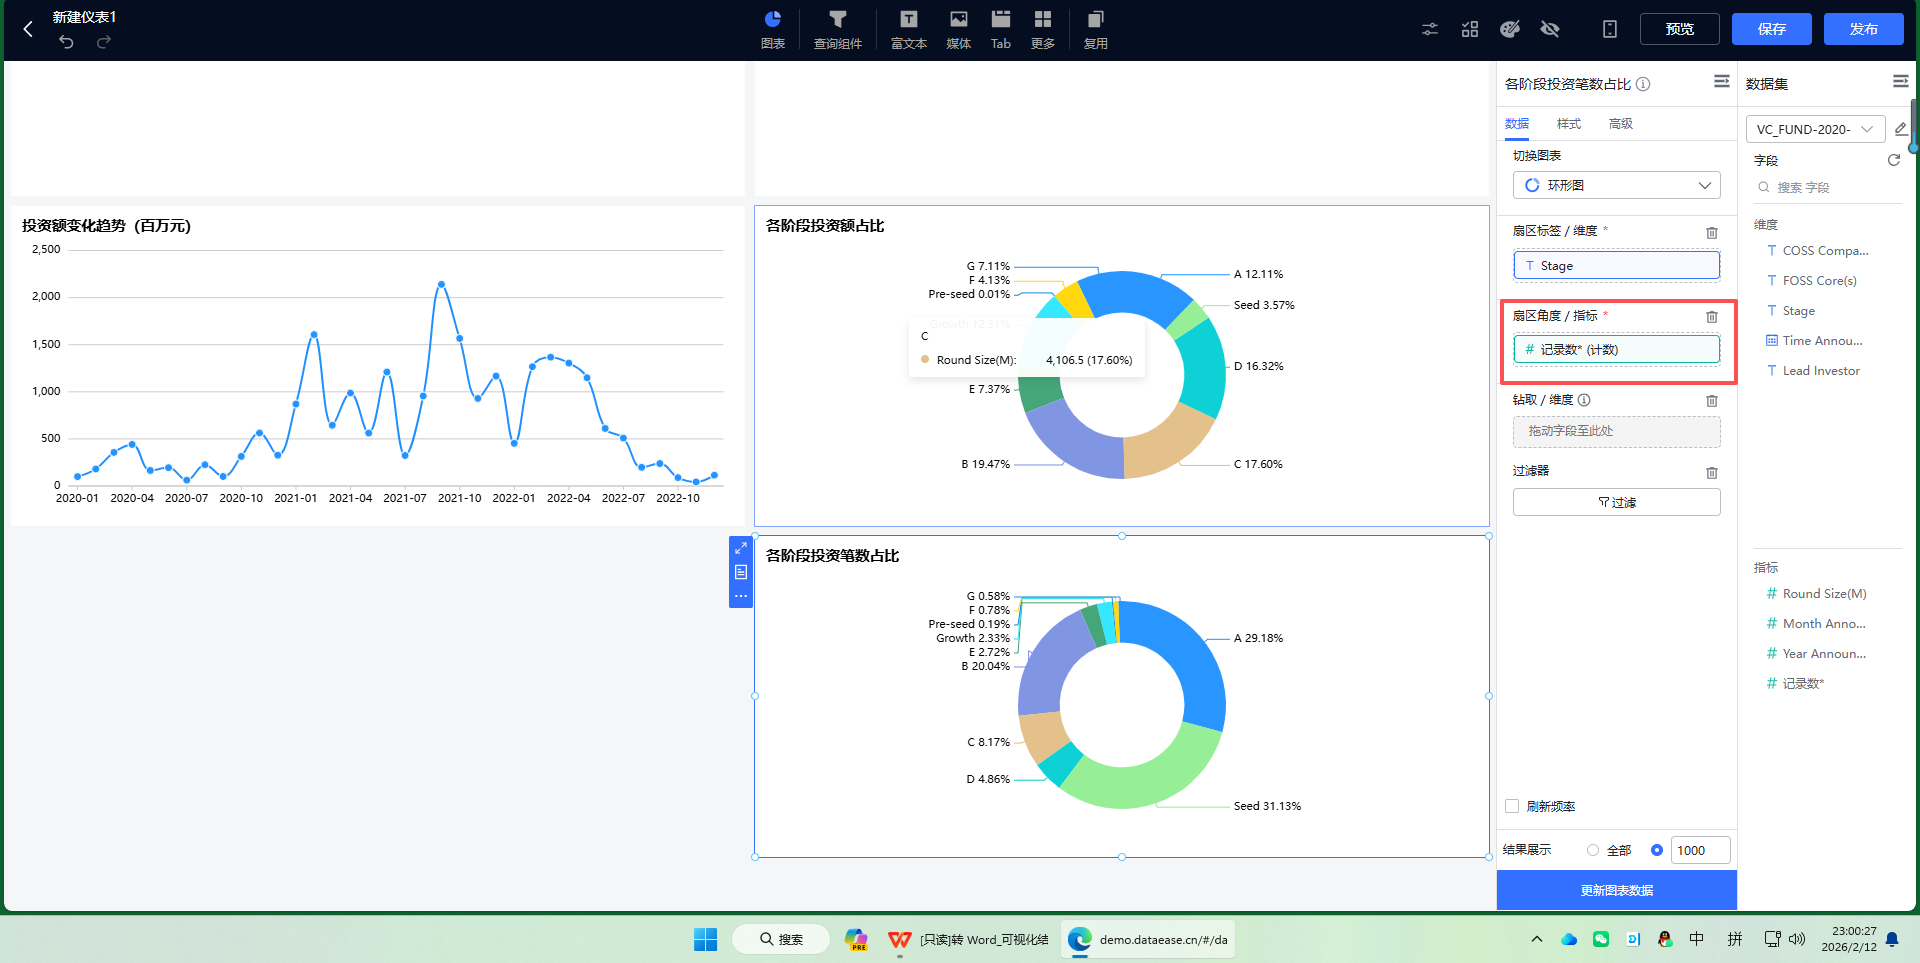Open the batch-select grid icon in header
The image size is (1920, 963).
(1470, 29)
